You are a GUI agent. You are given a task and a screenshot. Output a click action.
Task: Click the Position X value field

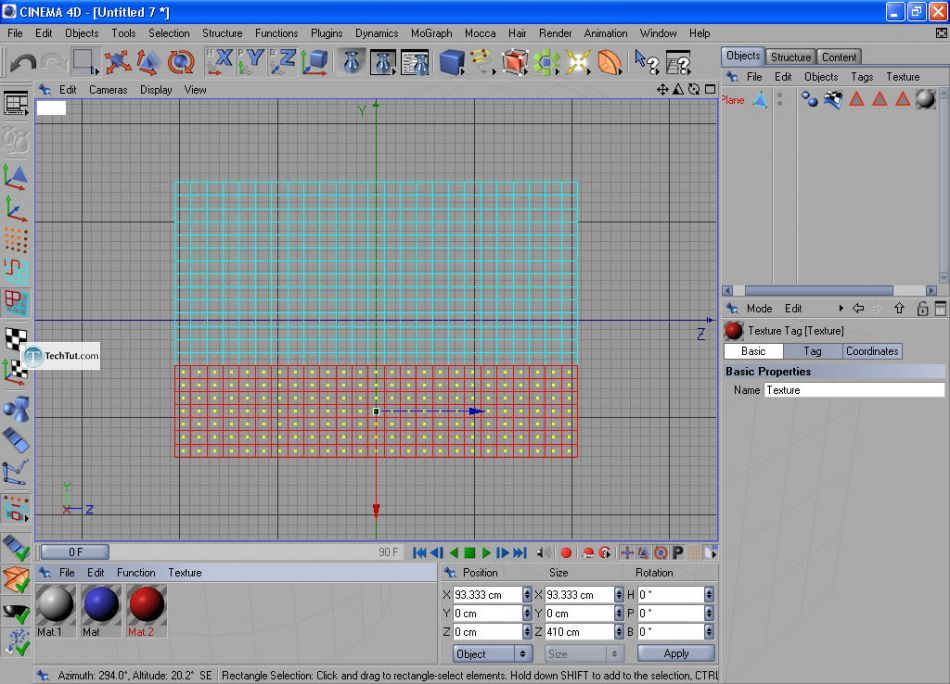(487, 595)
